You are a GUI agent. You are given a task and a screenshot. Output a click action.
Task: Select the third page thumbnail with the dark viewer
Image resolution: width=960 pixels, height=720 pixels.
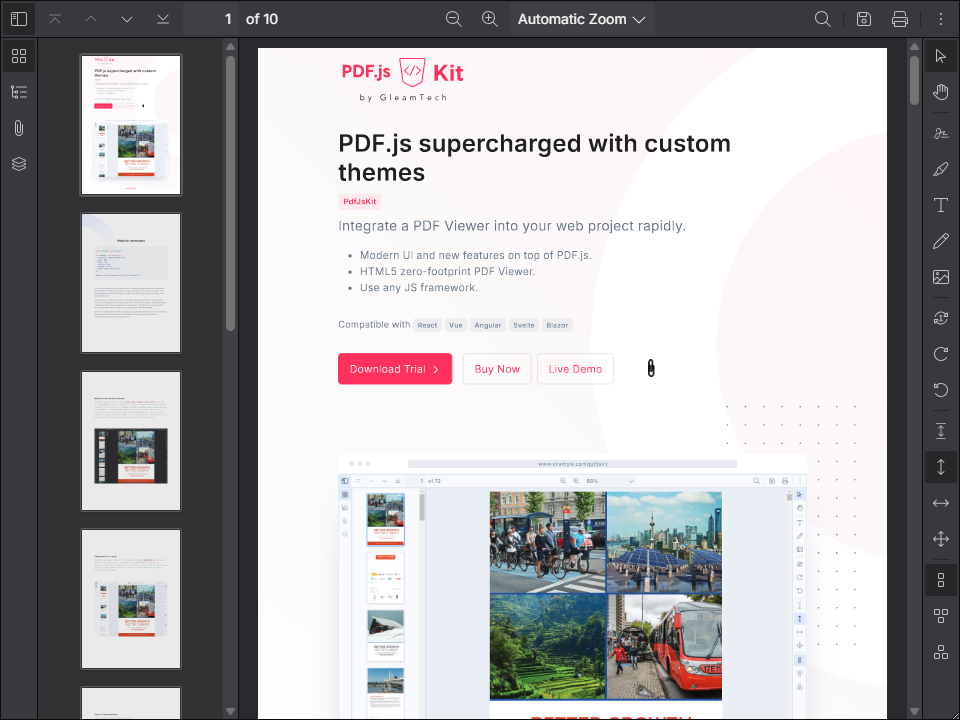[x=131, y=441]
